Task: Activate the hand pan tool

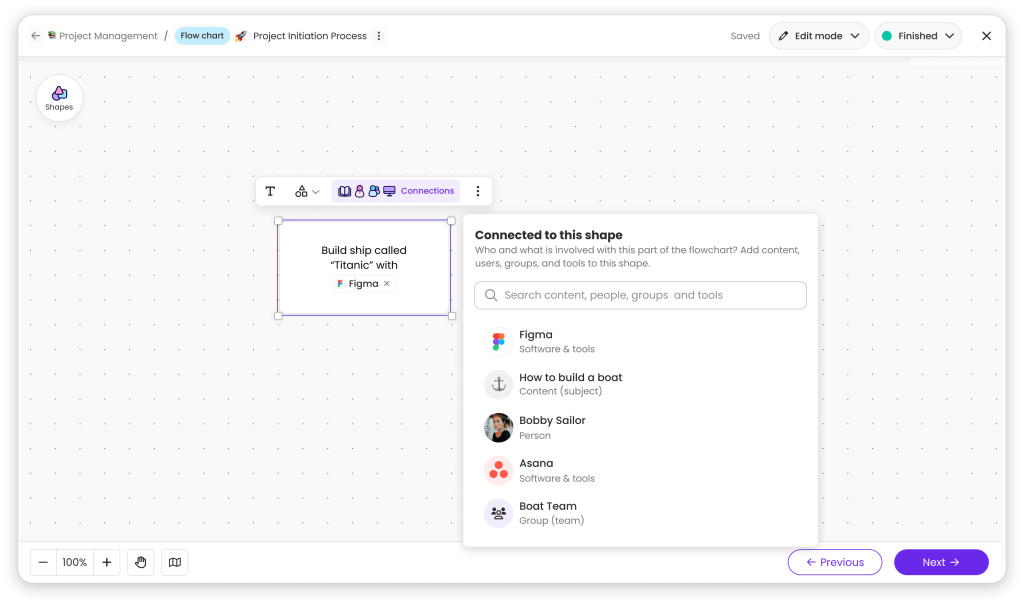Action: (x=141, y=562)
